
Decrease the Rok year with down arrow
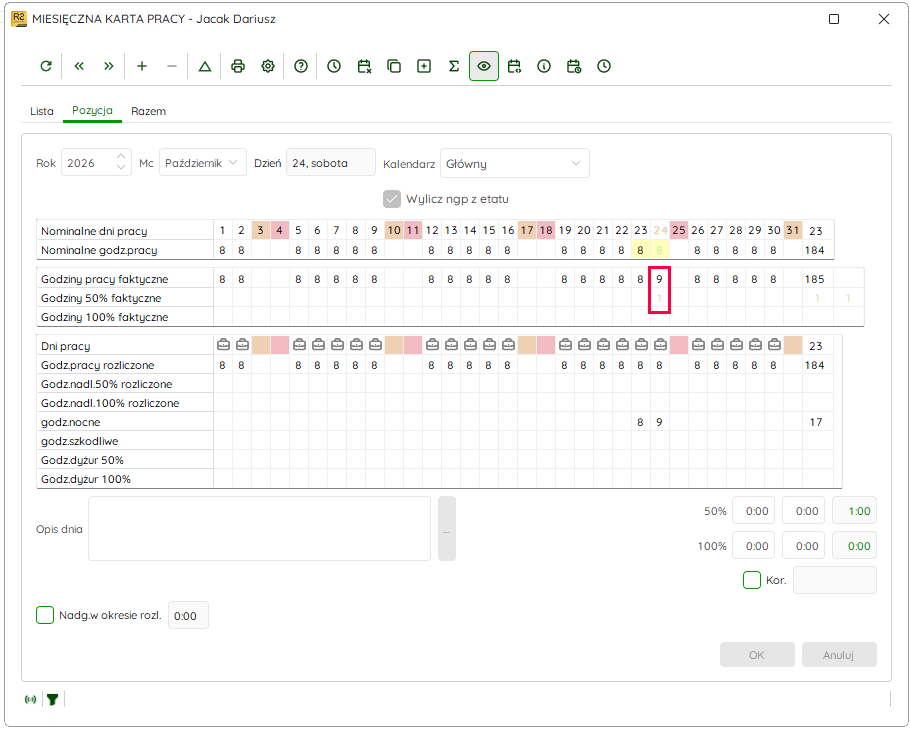tap(121, 168)
